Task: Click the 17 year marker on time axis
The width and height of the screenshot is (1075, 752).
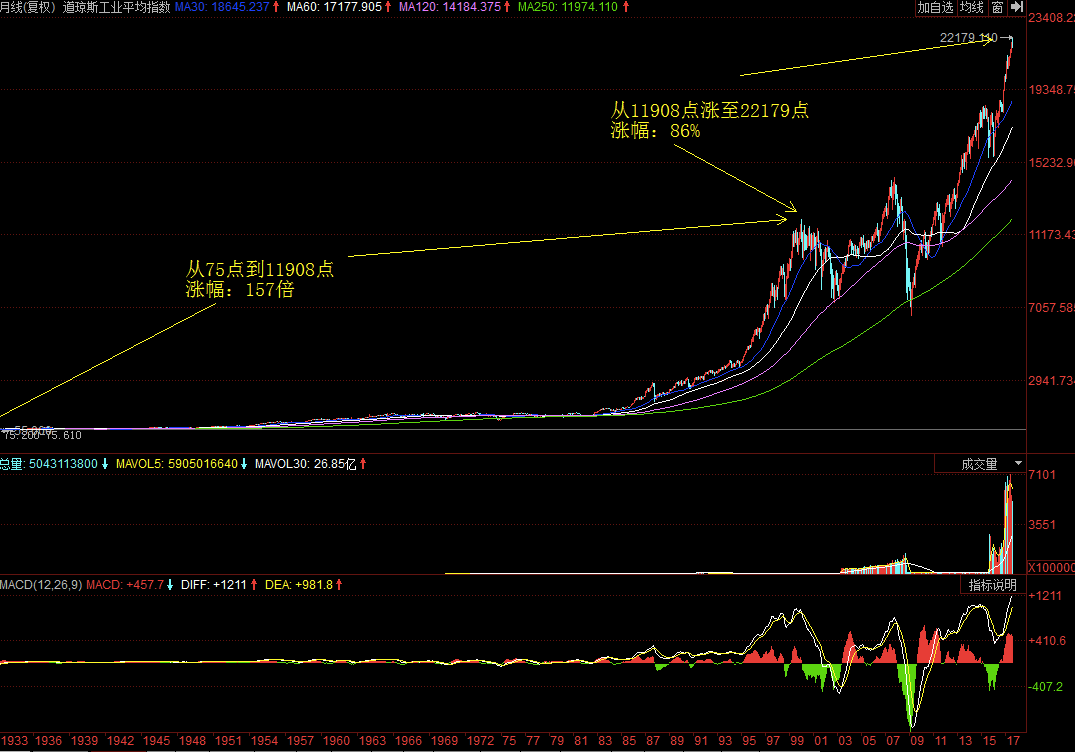Action: click(x=1013, y=740)
